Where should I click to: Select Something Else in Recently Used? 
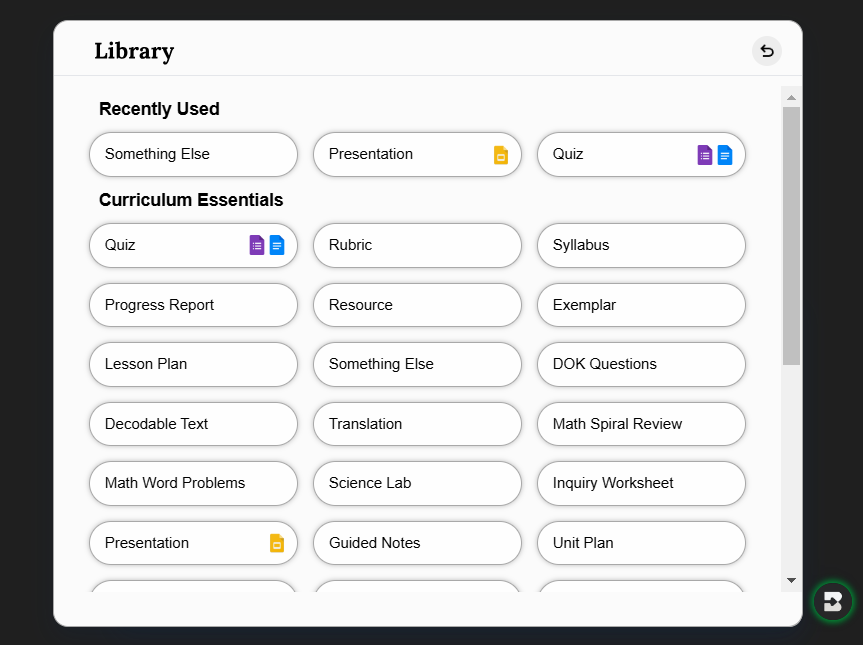tap(193, 154)
